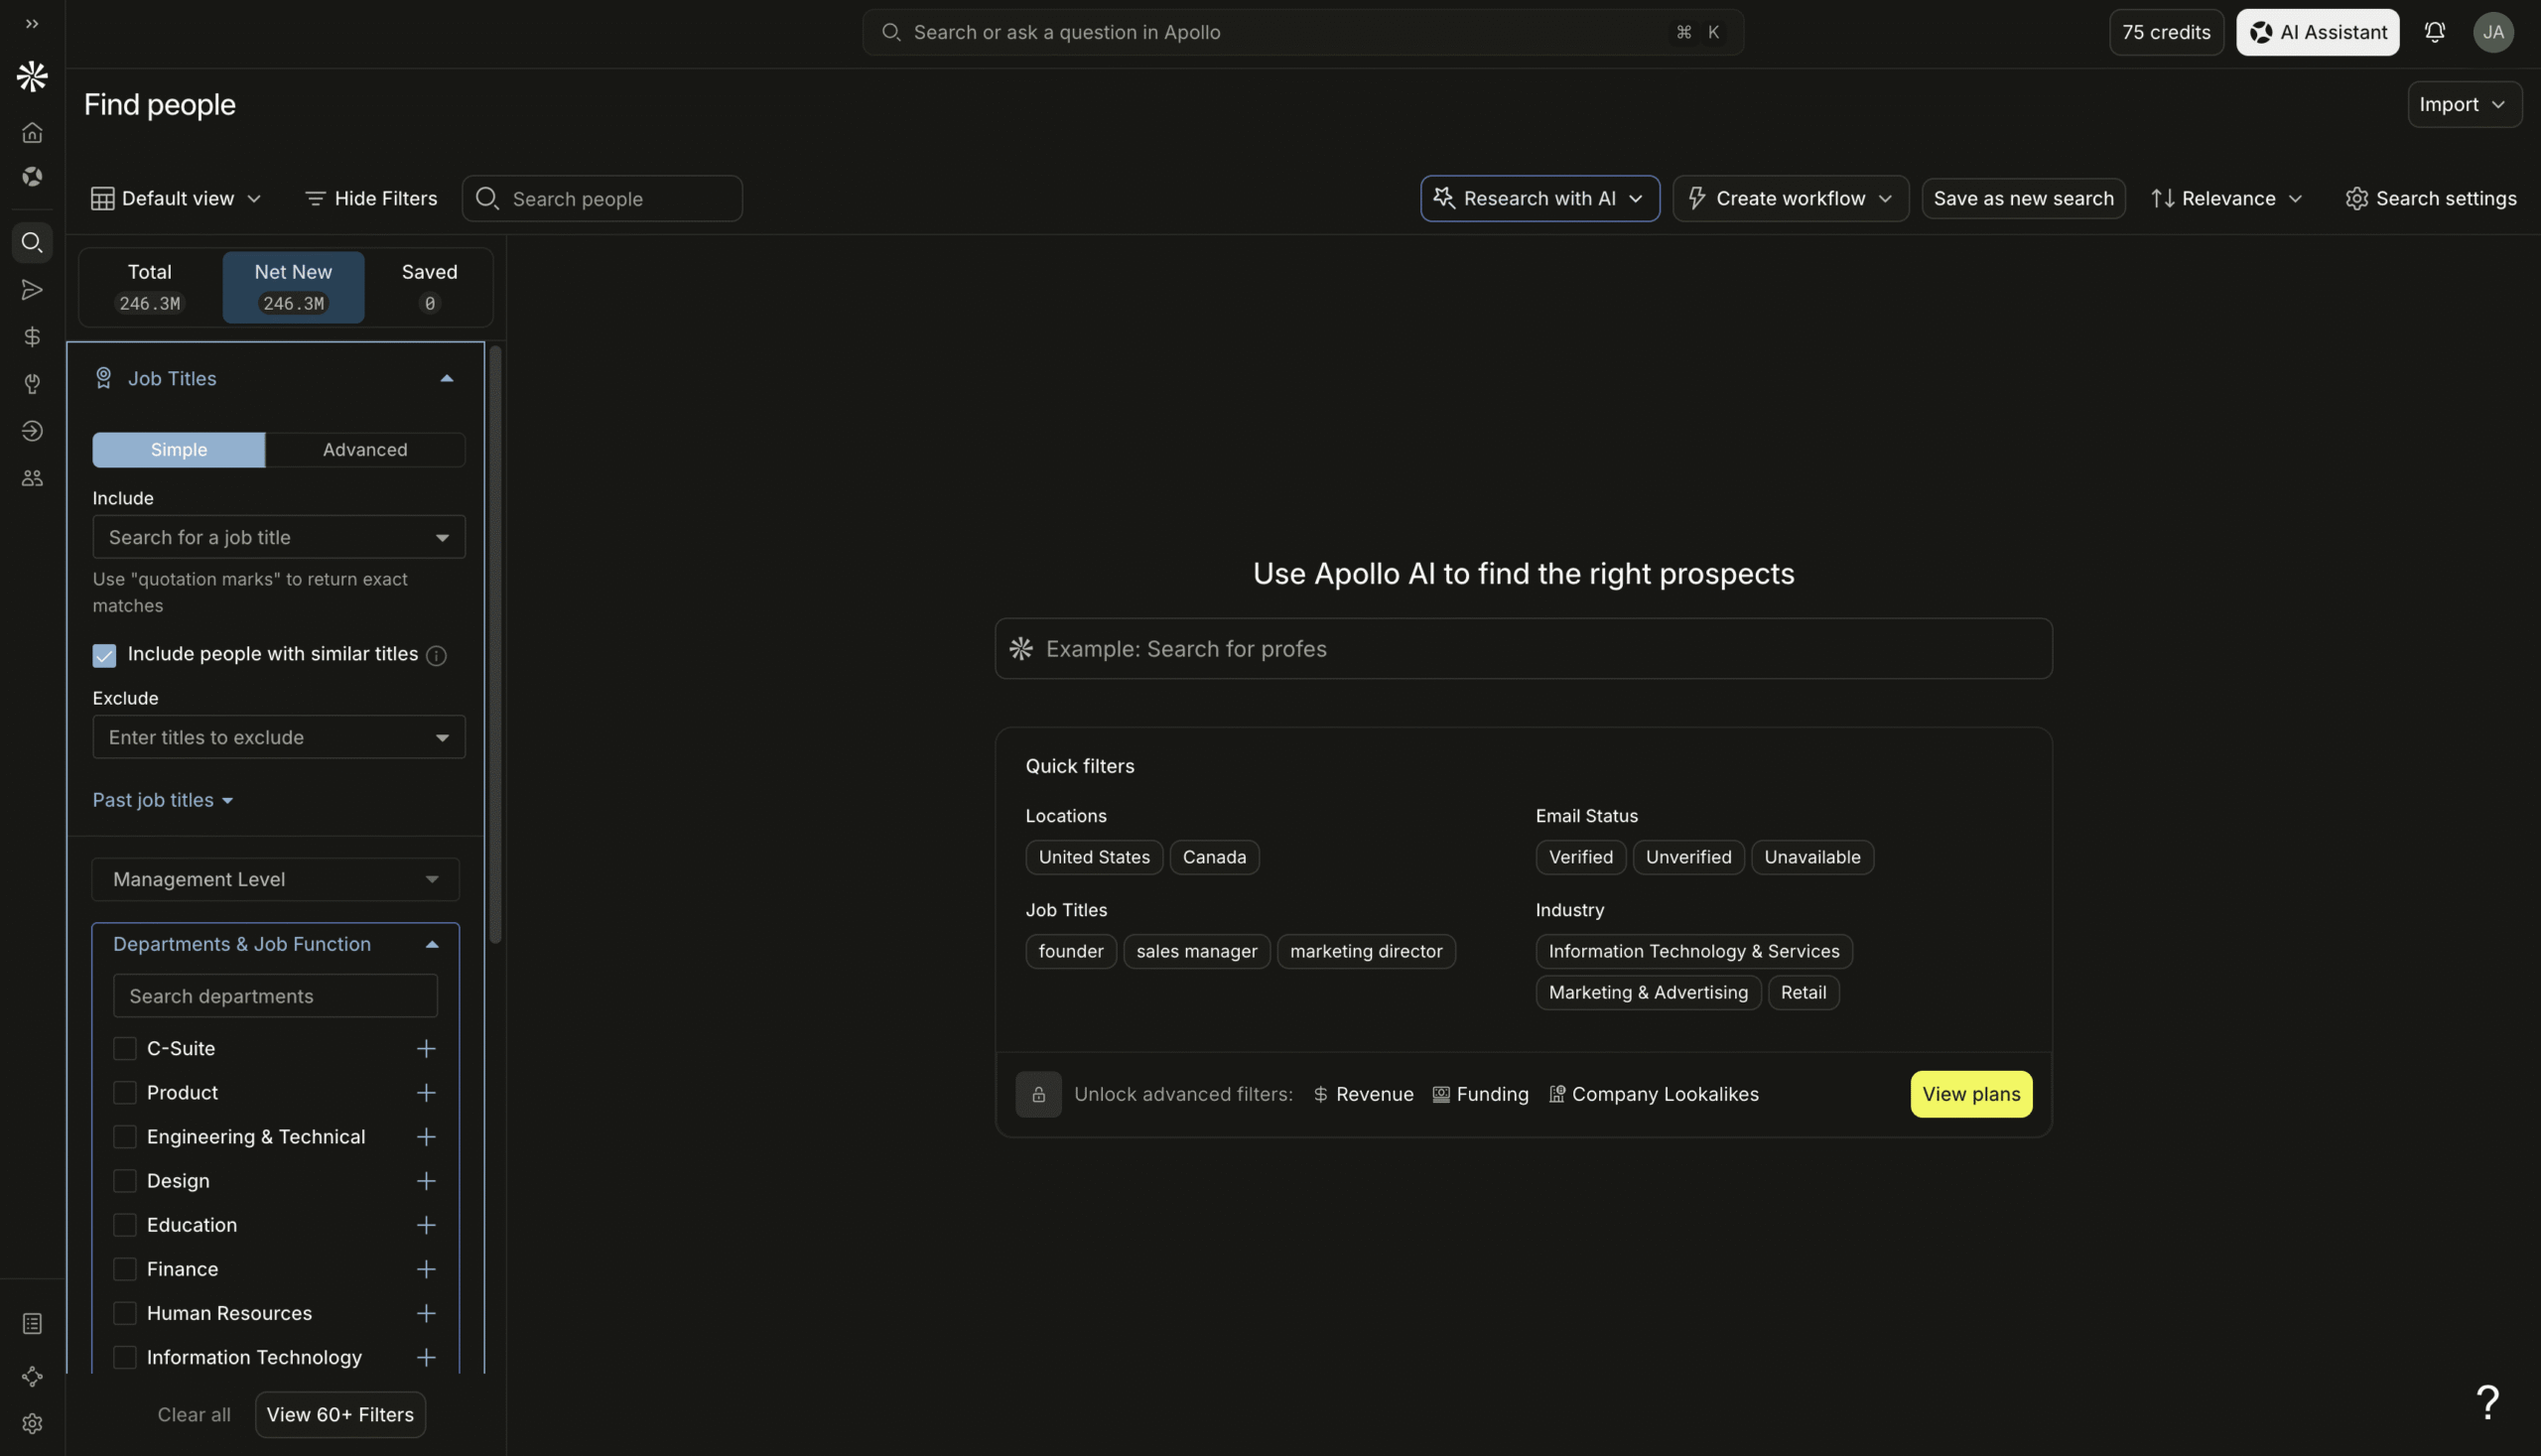
Task: Open the dollar sign icon in left sidebar
Action: pyautogui.click(x=32, y=337)
